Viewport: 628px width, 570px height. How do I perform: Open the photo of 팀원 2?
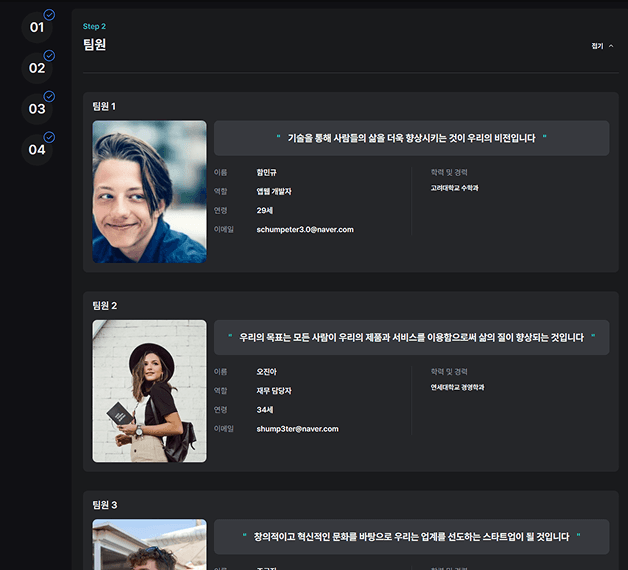pyautogui.click(x=149, y=391)
